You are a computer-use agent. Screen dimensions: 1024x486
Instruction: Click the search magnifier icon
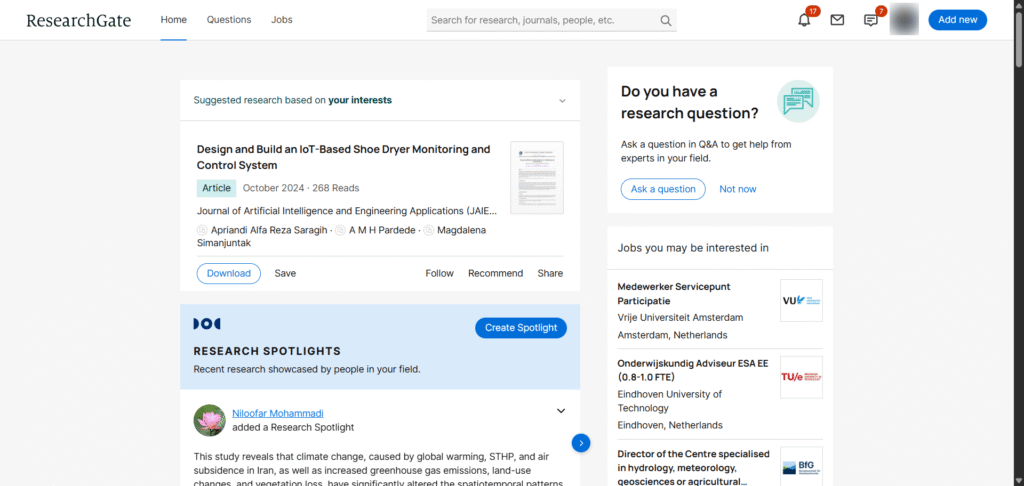[665, 20]
